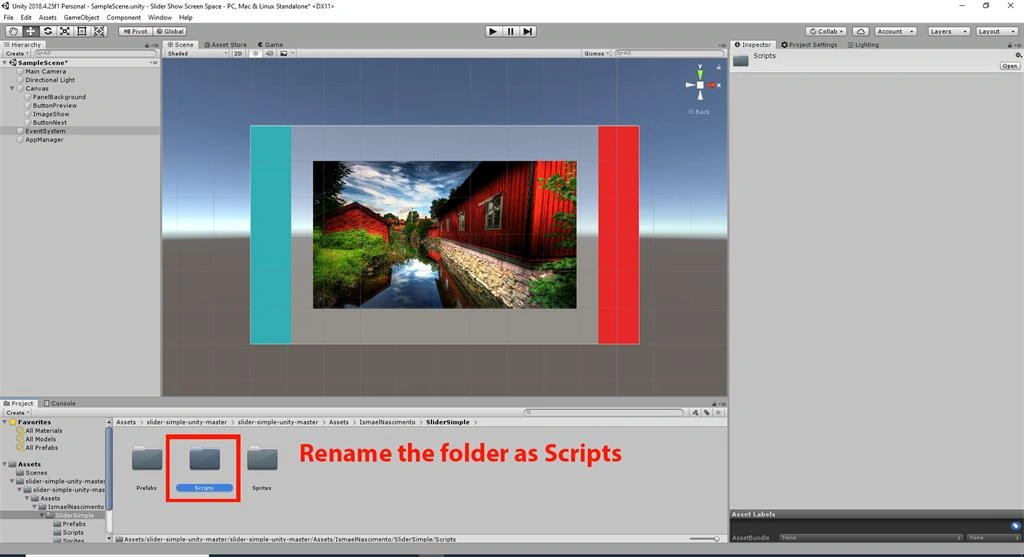The height and width of the screenshot is (557, 1024).
Task: Adjust the project icon size slider
Action: pyautogui.click(x=705, y=539)
